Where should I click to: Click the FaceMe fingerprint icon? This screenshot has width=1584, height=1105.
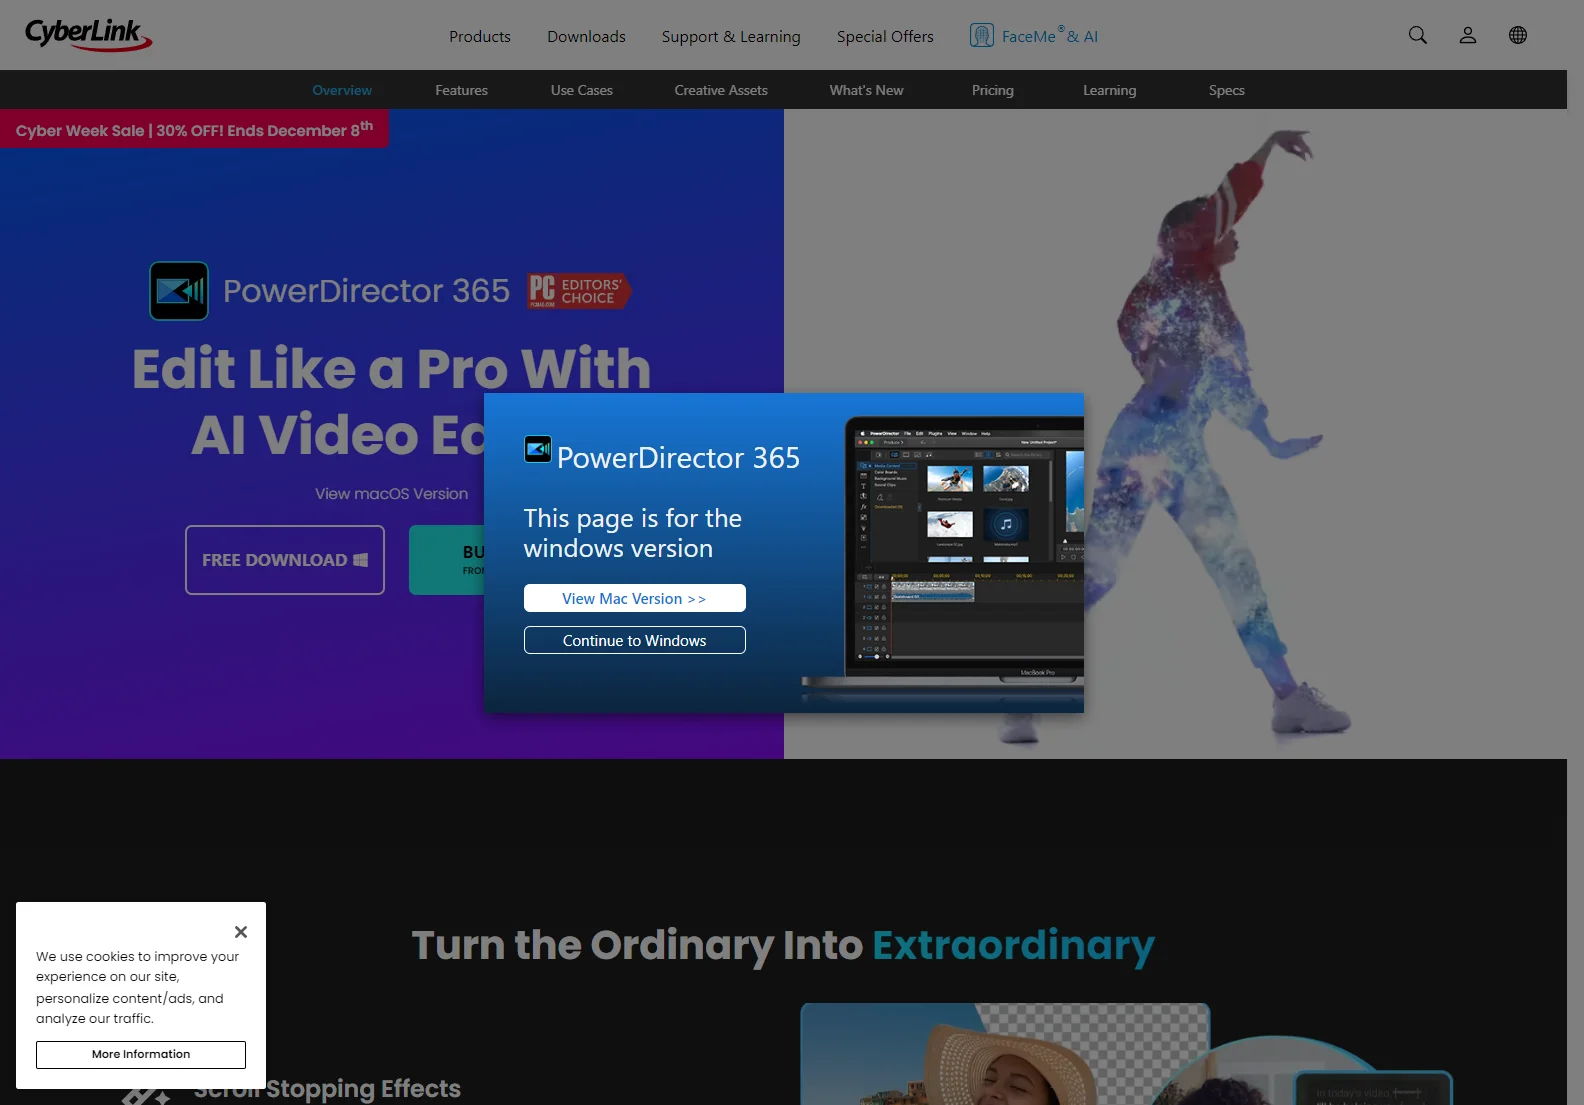click(981, 36)
